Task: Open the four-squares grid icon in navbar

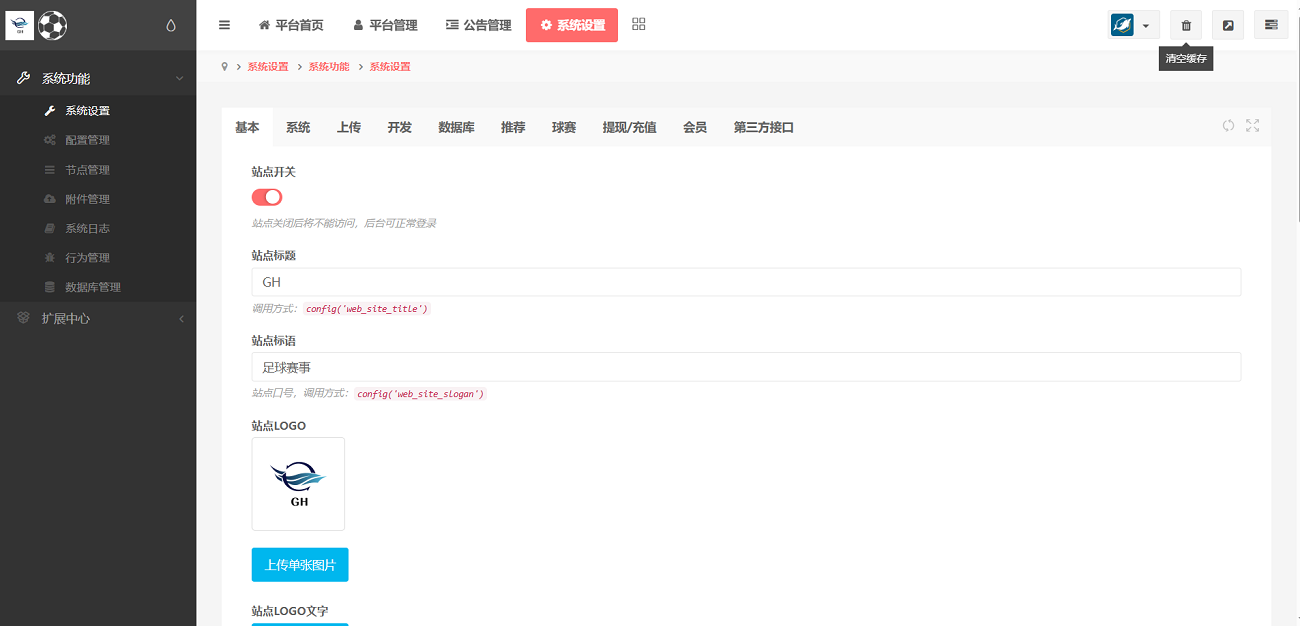Action: (639, 25)
